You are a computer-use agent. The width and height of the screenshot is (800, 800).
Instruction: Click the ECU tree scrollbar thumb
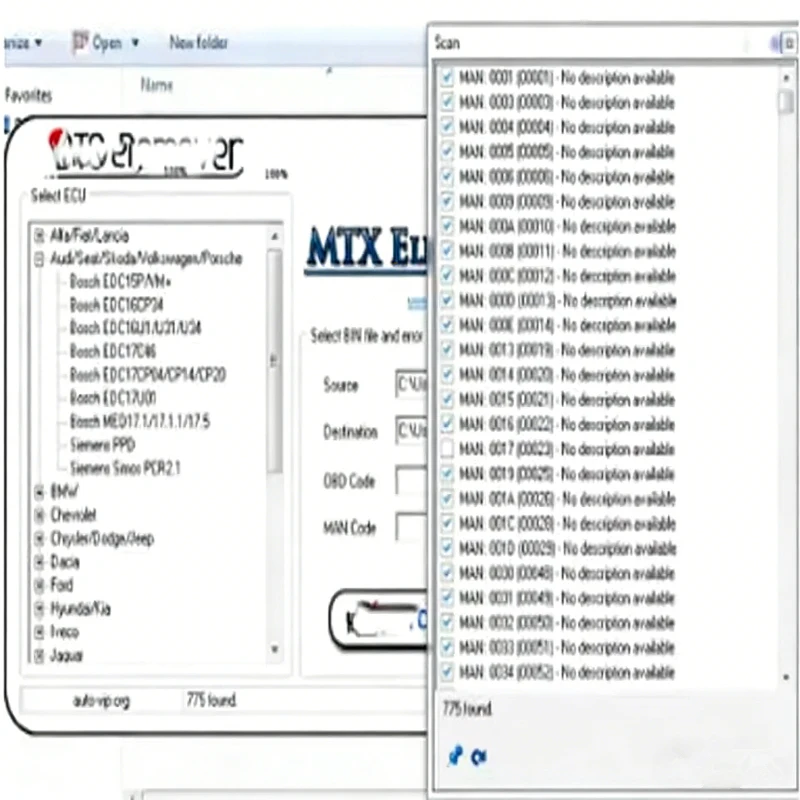click(x=275, y=361)
